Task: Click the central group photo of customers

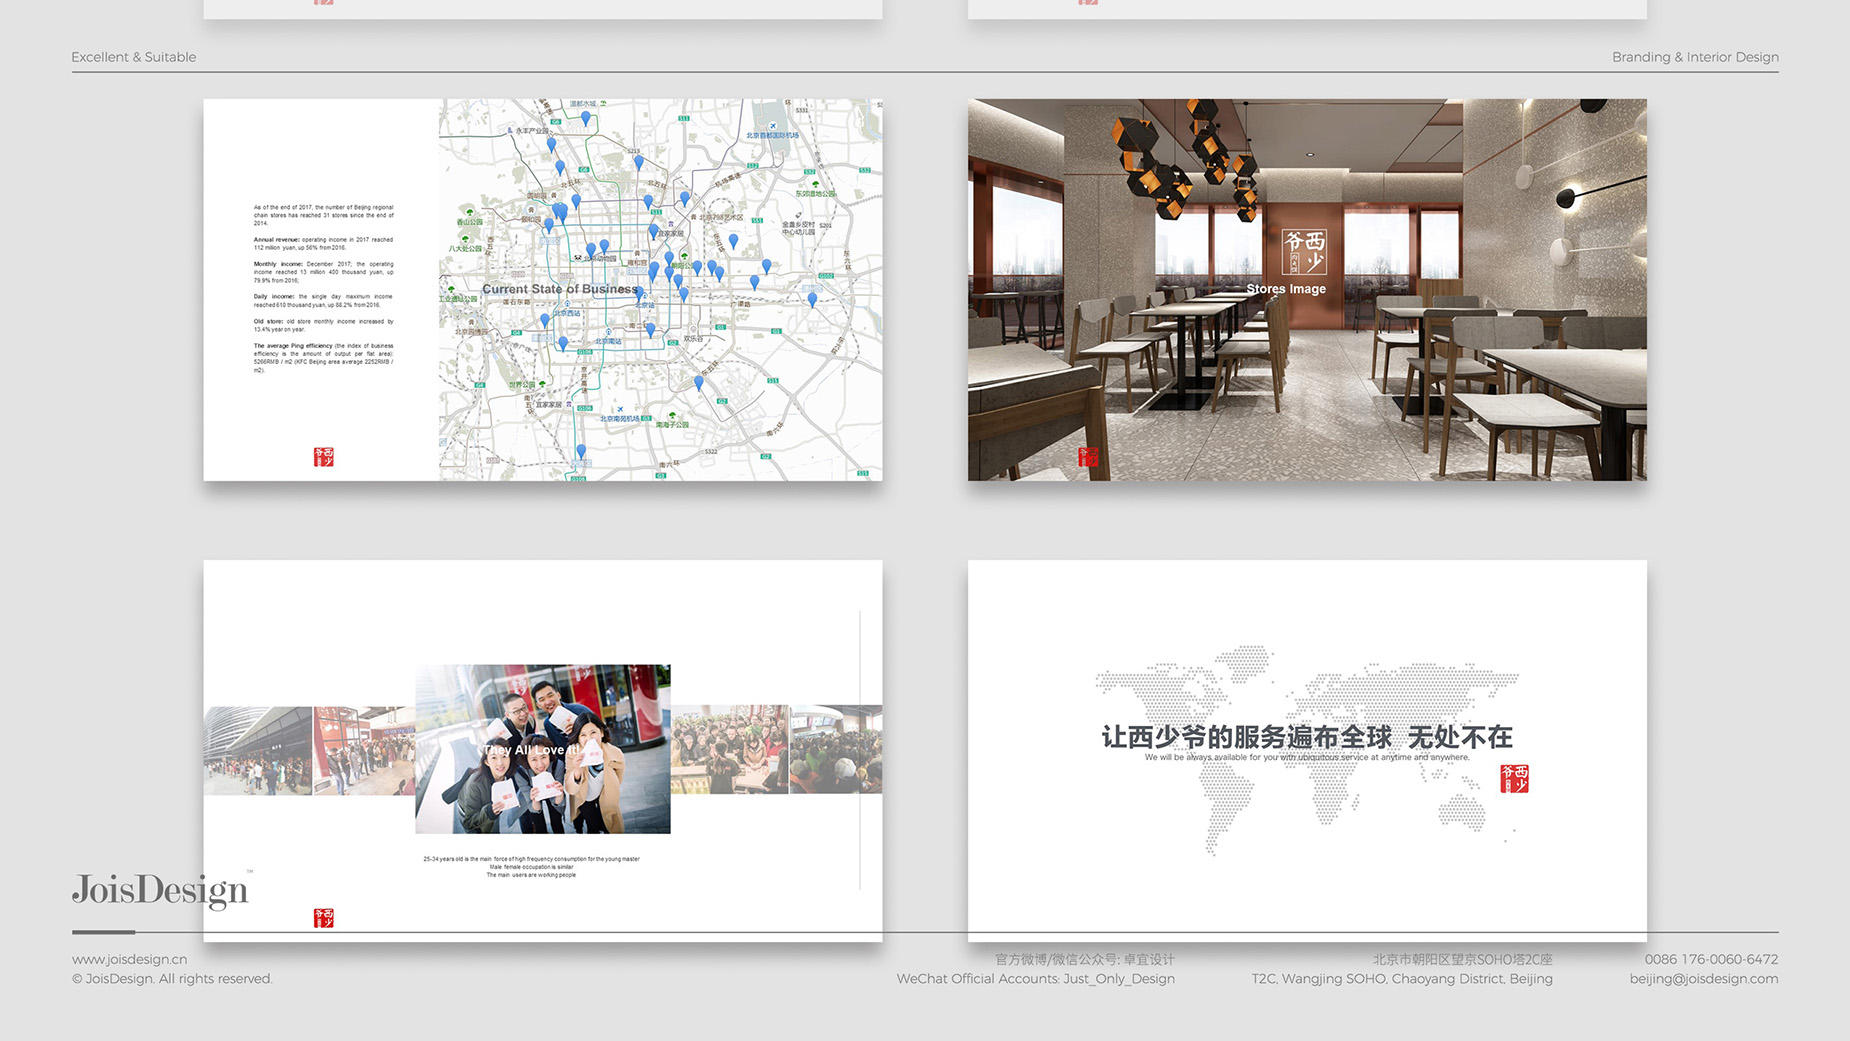Action: coord(543,749)
